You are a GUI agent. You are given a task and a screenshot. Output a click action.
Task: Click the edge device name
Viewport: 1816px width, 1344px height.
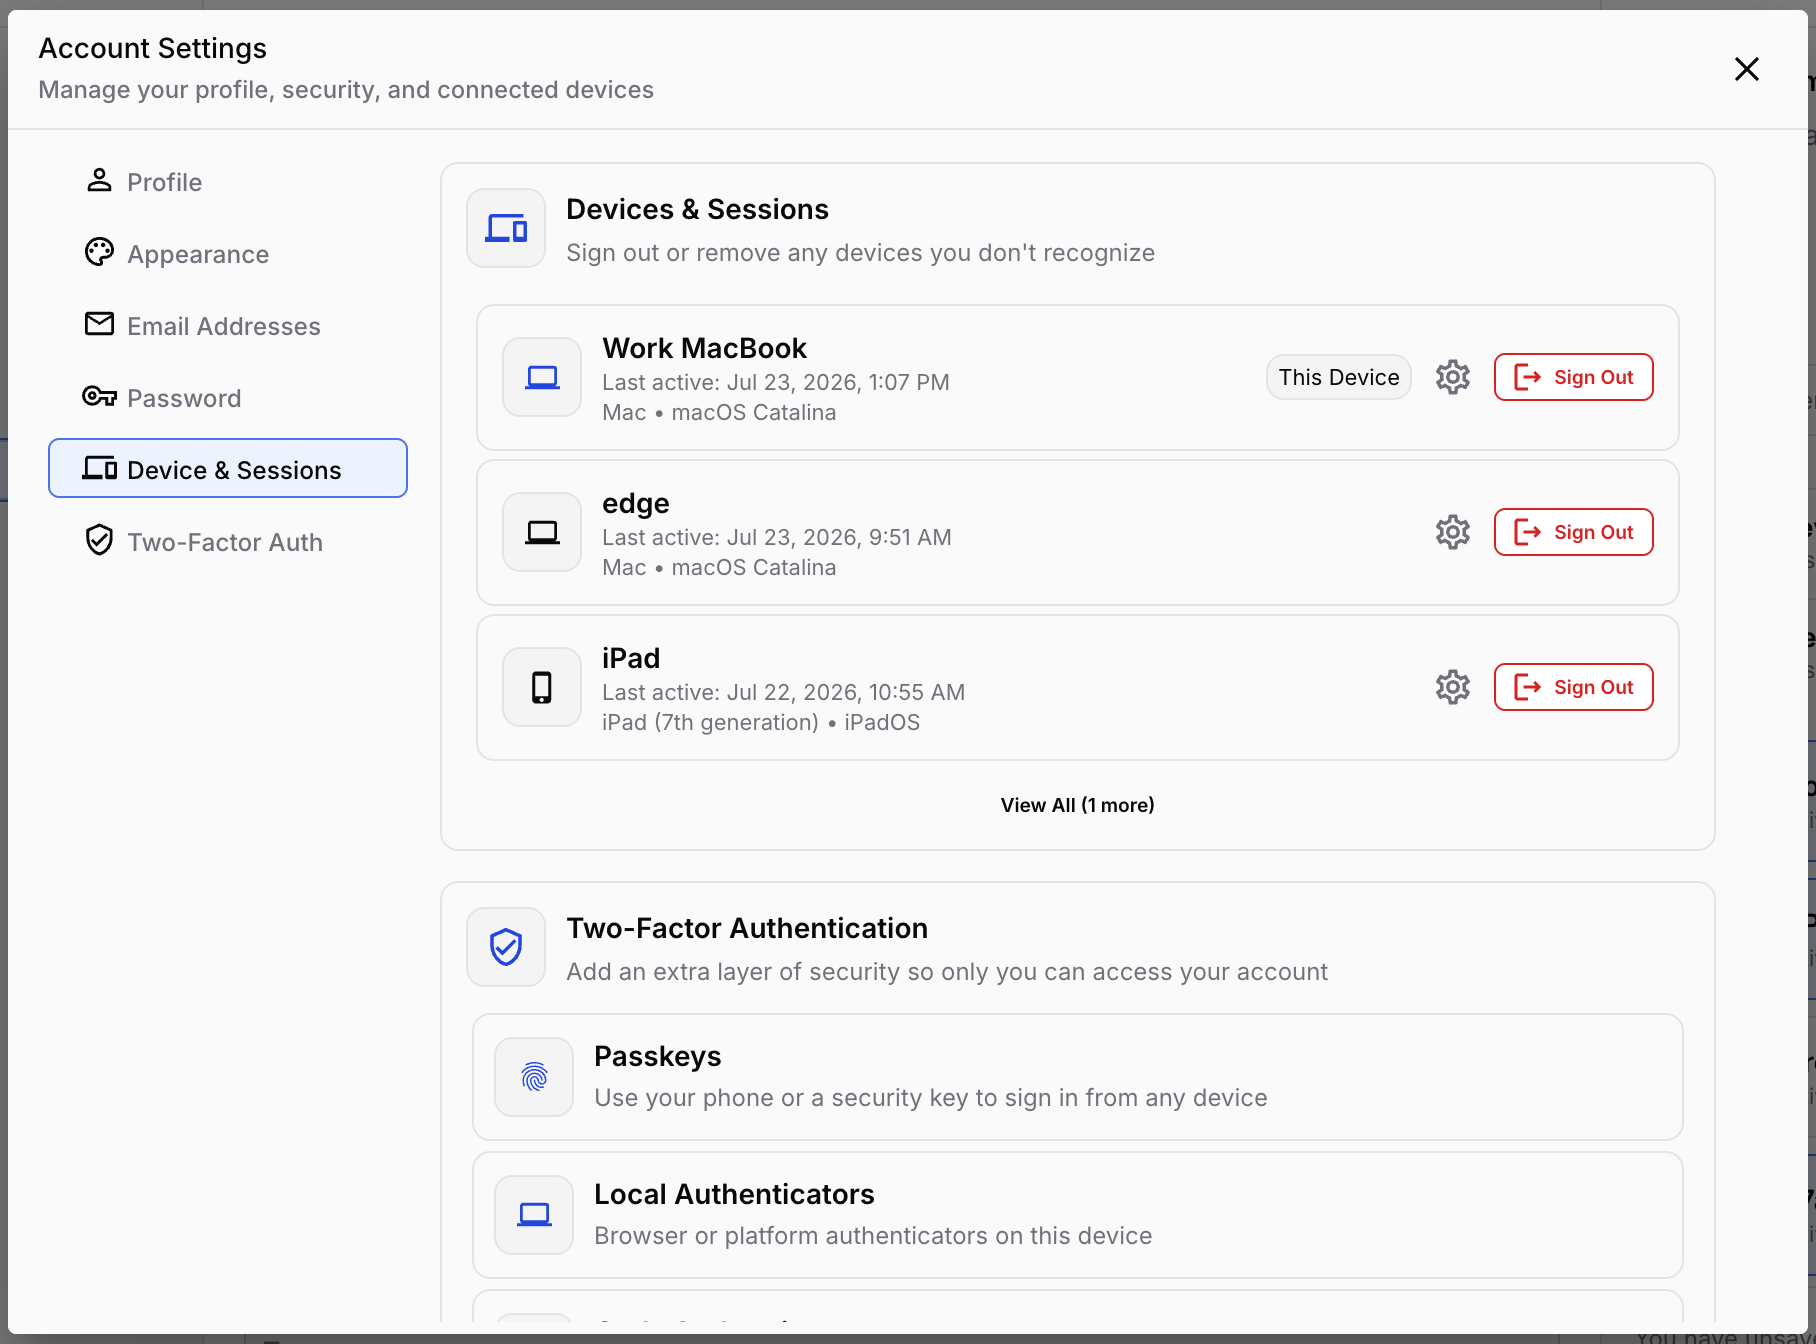tap(636, 504)
